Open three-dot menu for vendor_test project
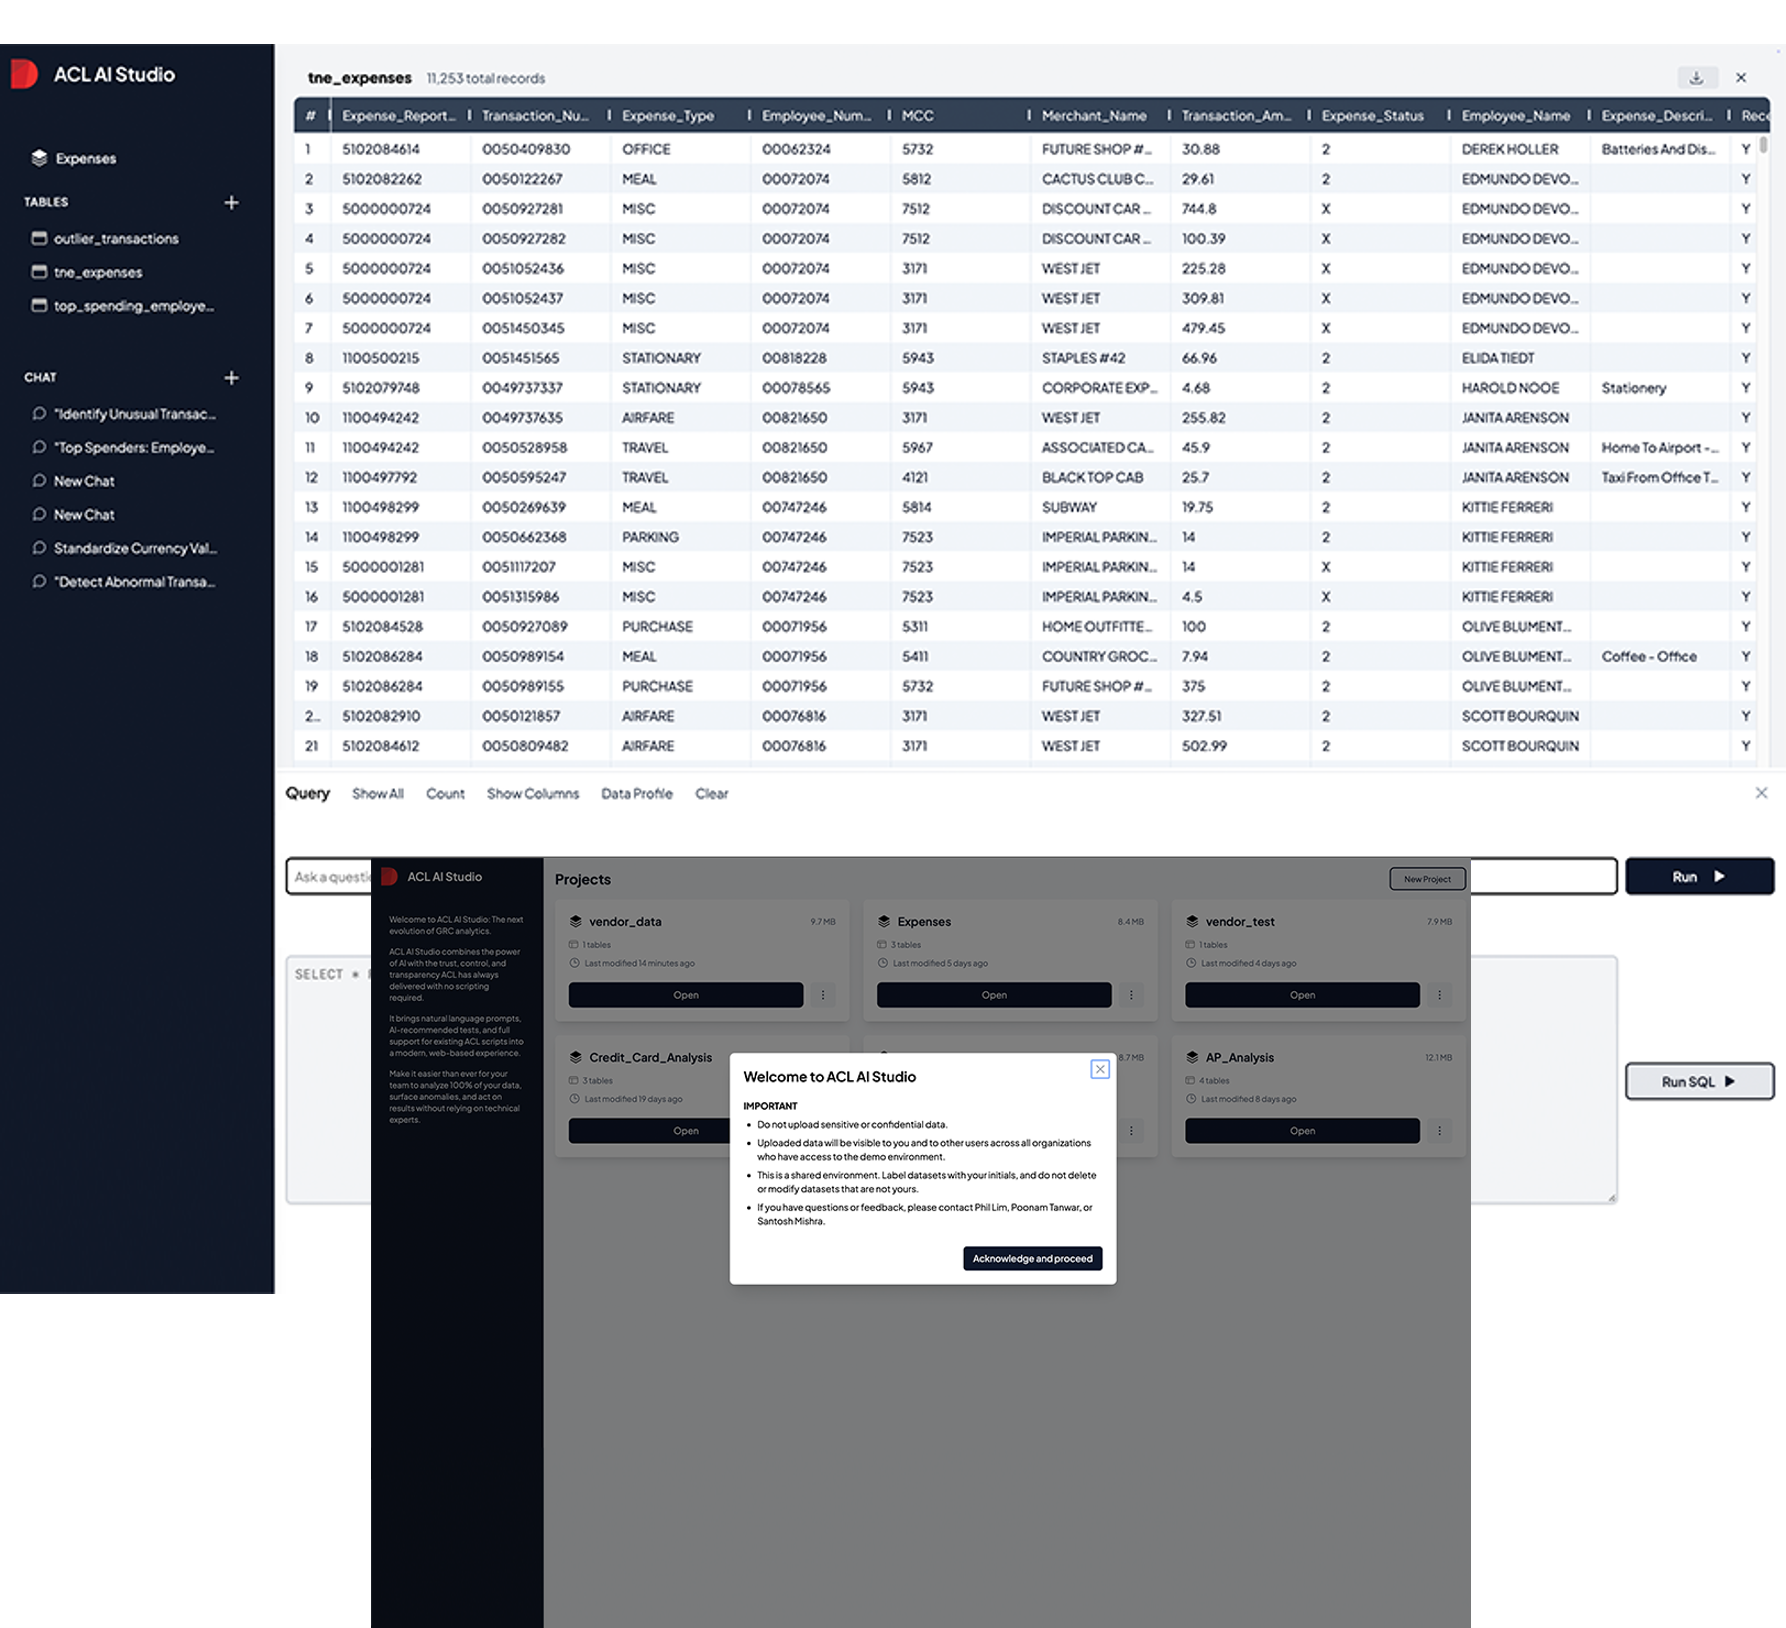 coord(1439,995)
